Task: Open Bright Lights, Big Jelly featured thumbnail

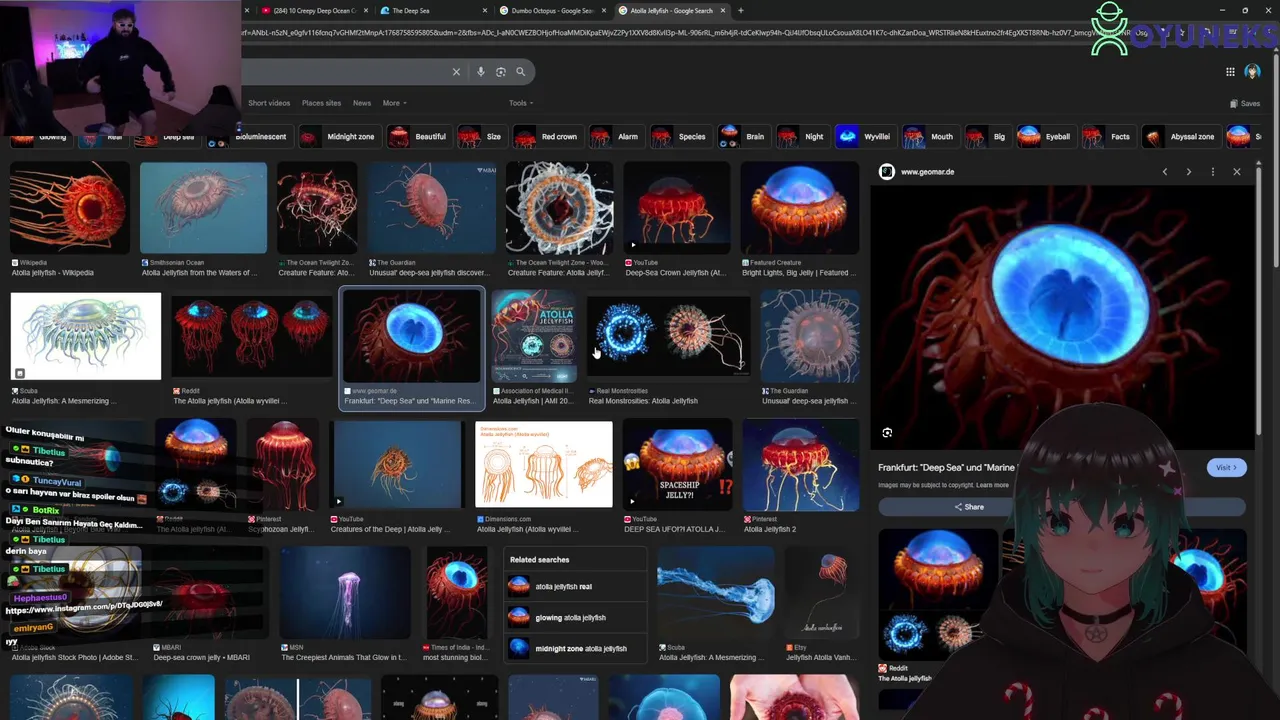Action: click(x=799, y=208)
